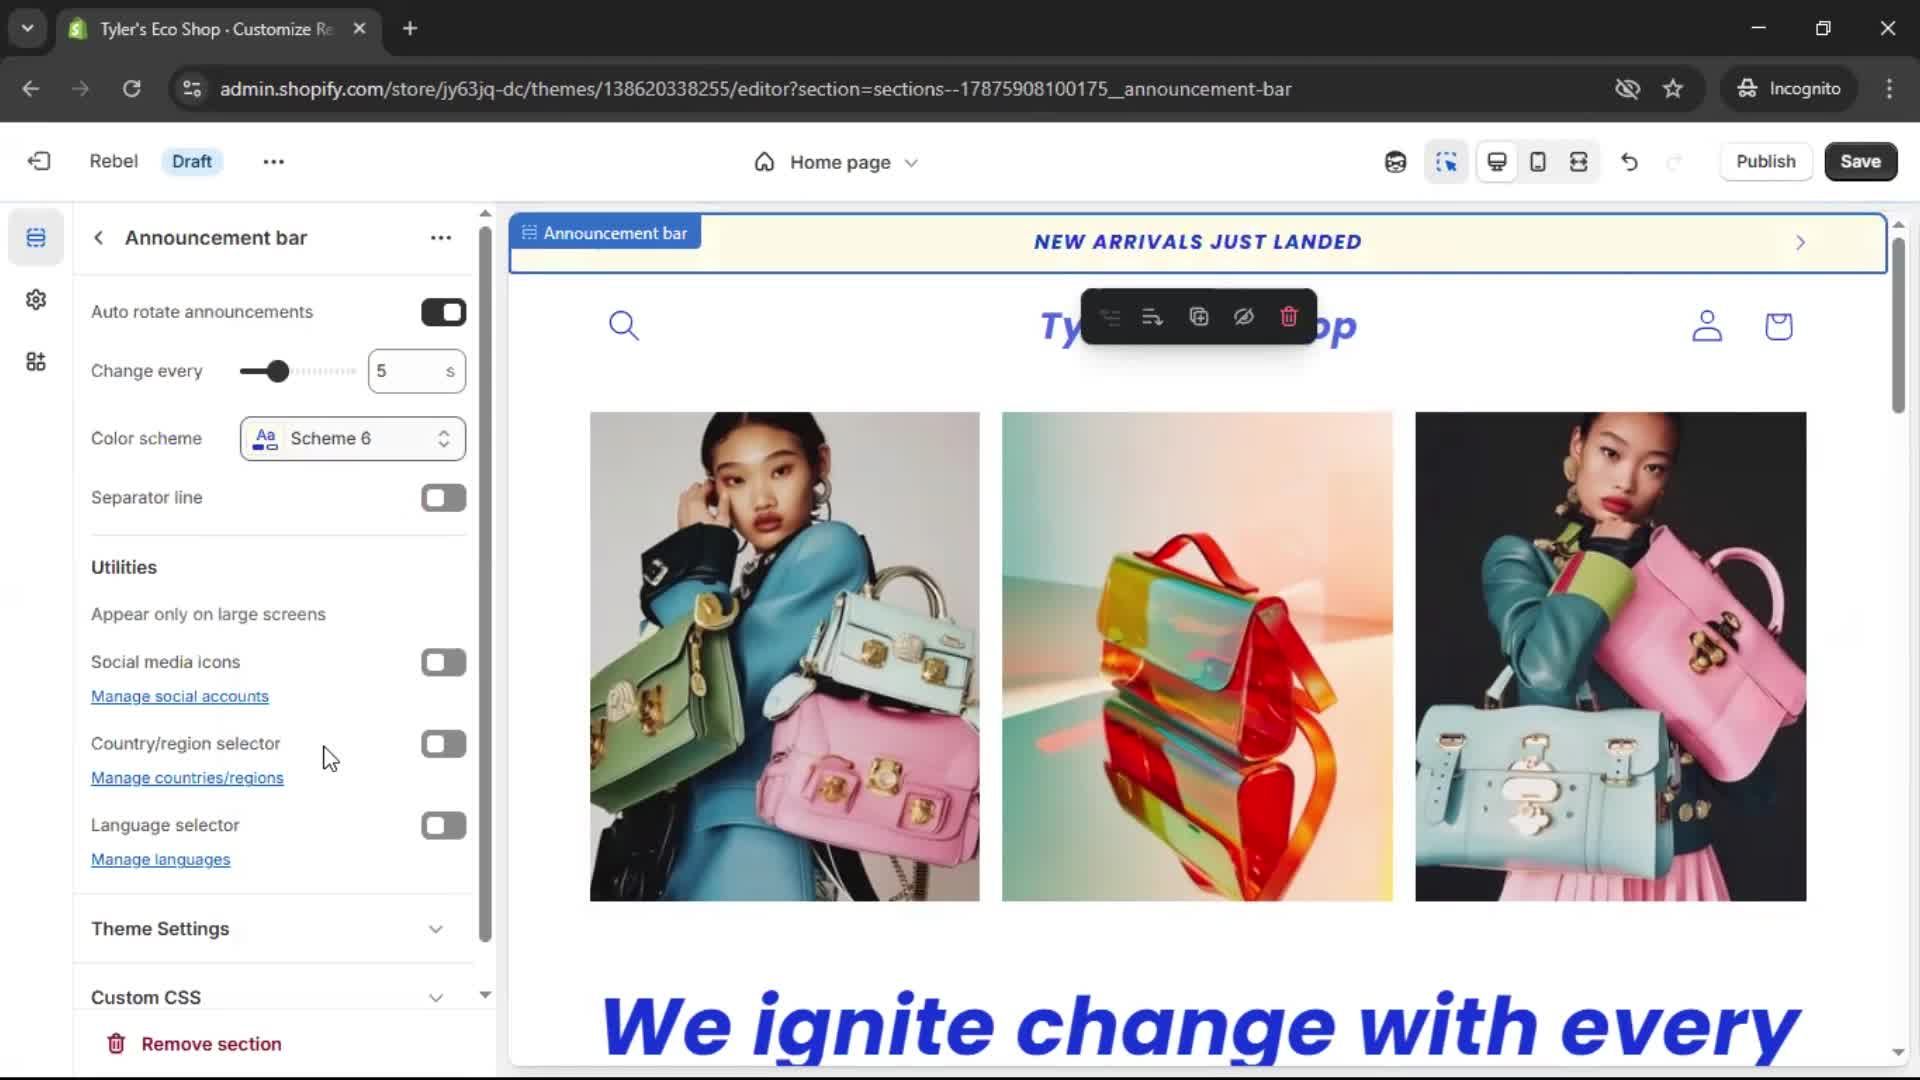
Task: Open the theme three-dot menu beside Draft
Action: pos(273,162)
